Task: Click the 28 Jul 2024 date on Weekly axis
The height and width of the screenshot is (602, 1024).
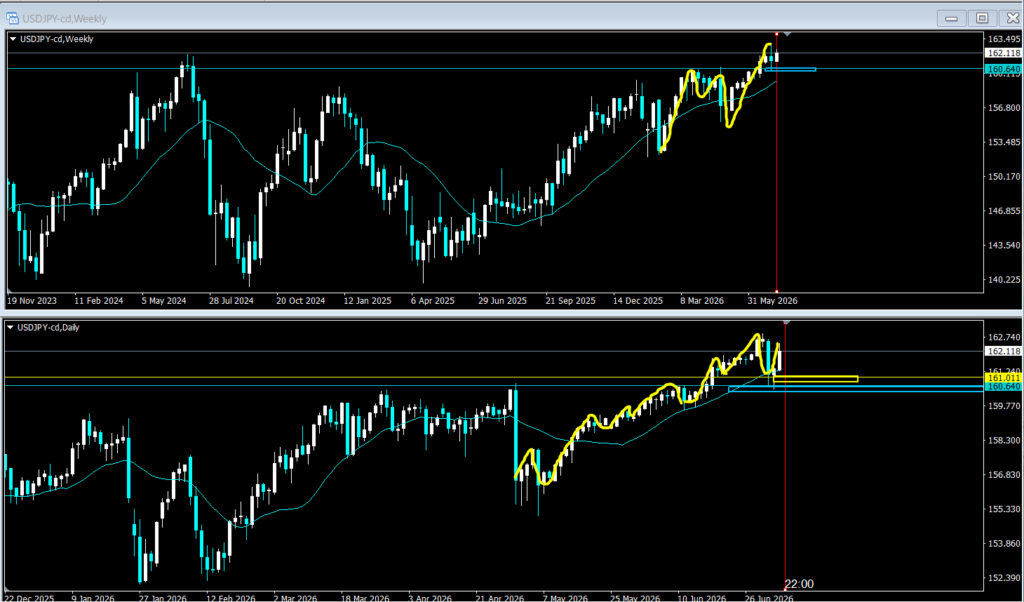Action: point(231,301)
